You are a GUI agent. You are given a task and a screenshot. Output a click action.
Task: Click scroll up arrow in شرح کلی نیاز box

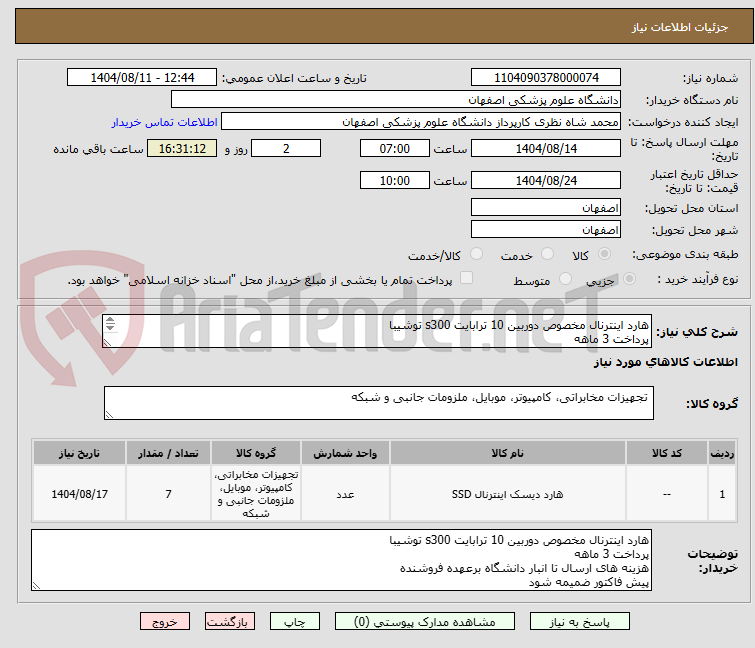coord(110,320)
